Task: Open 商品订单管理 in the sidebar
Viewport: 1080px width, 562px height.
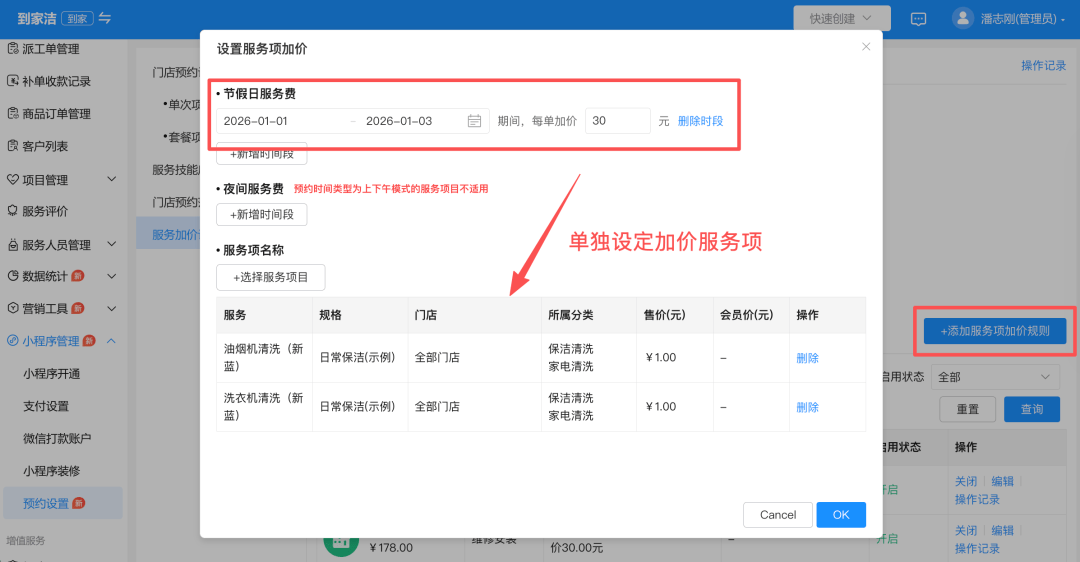Action: [56, 114]
